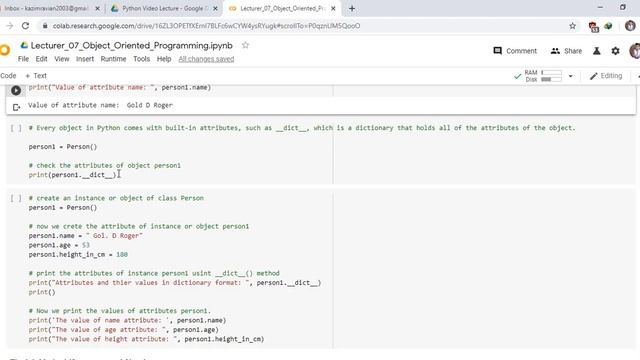Add a new Code cell
Image resolution: width=640 pixels, height=360 pixels.
click(8, 76)
